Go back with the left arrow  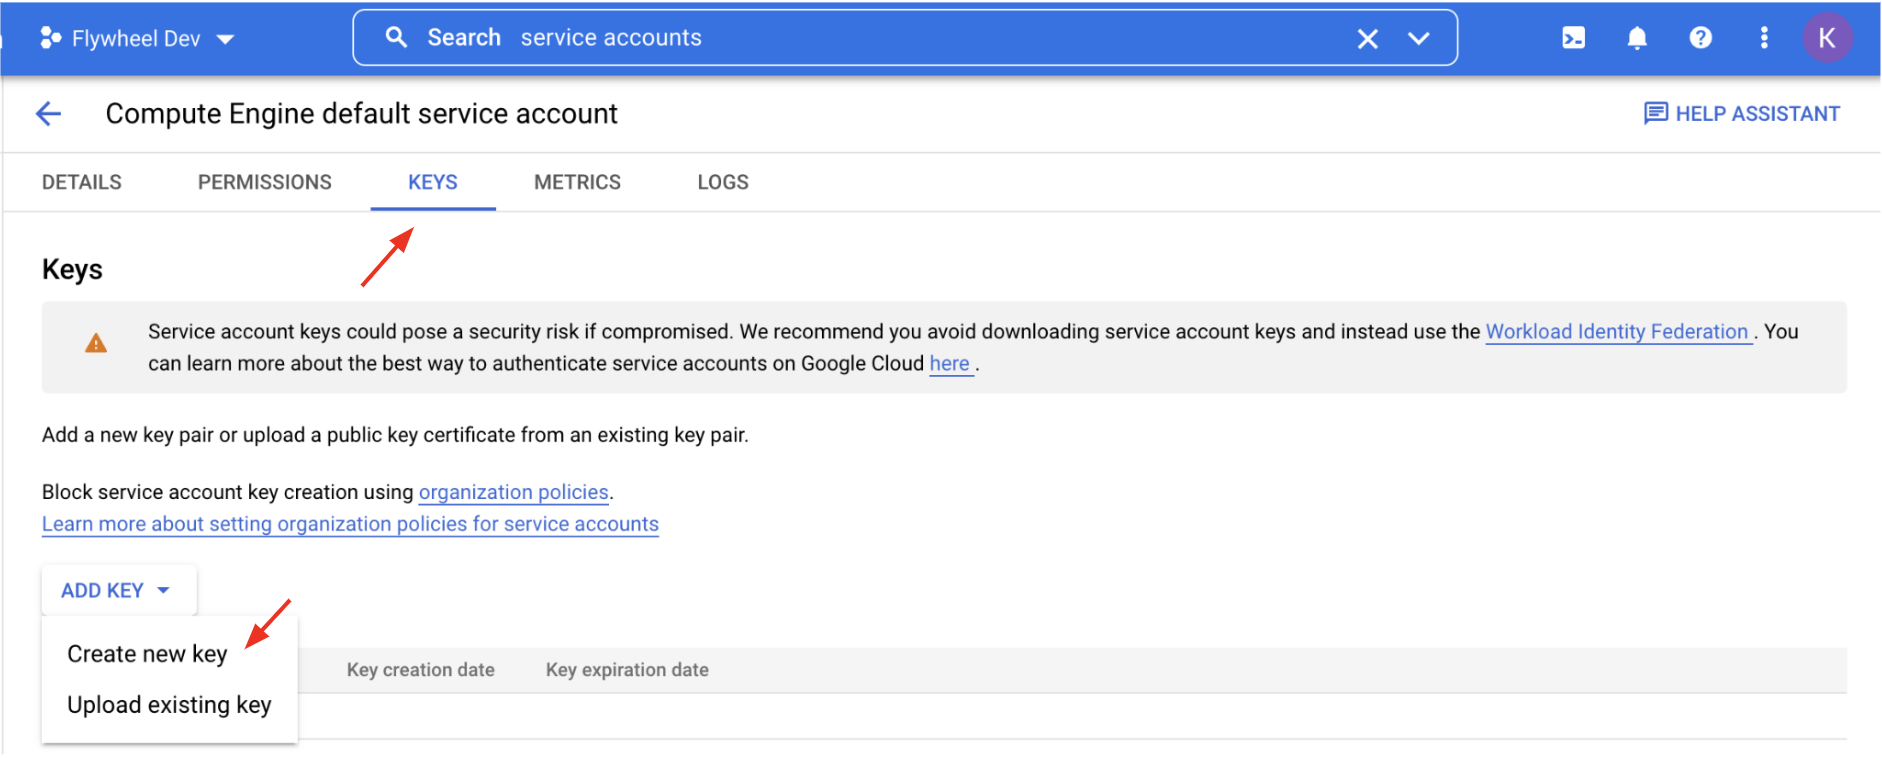click(x=48, y=114)
